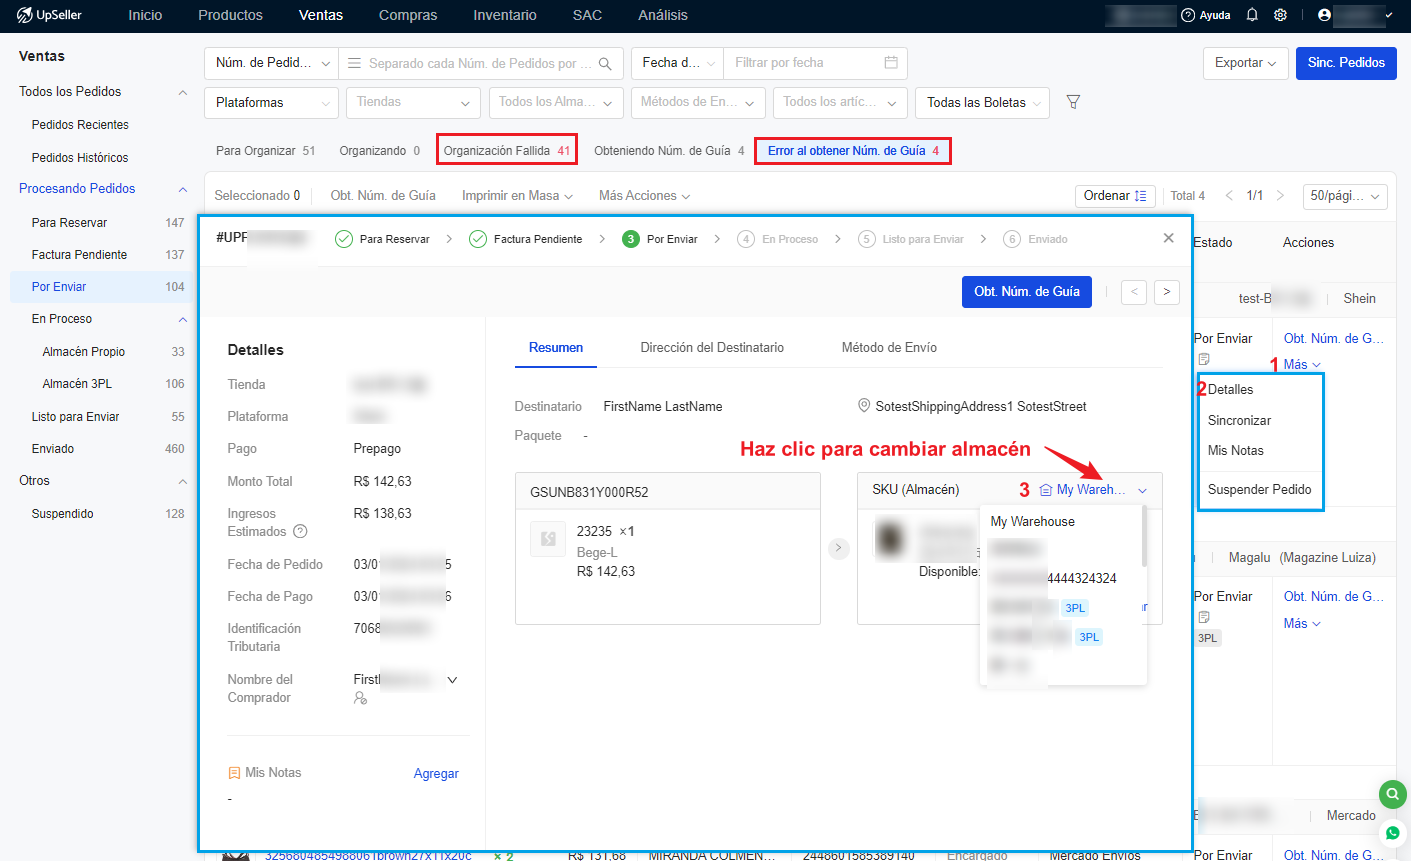Click the user account avatar icon
Viewport: 1411px width, 861px height.
[x=1325, y=15]
